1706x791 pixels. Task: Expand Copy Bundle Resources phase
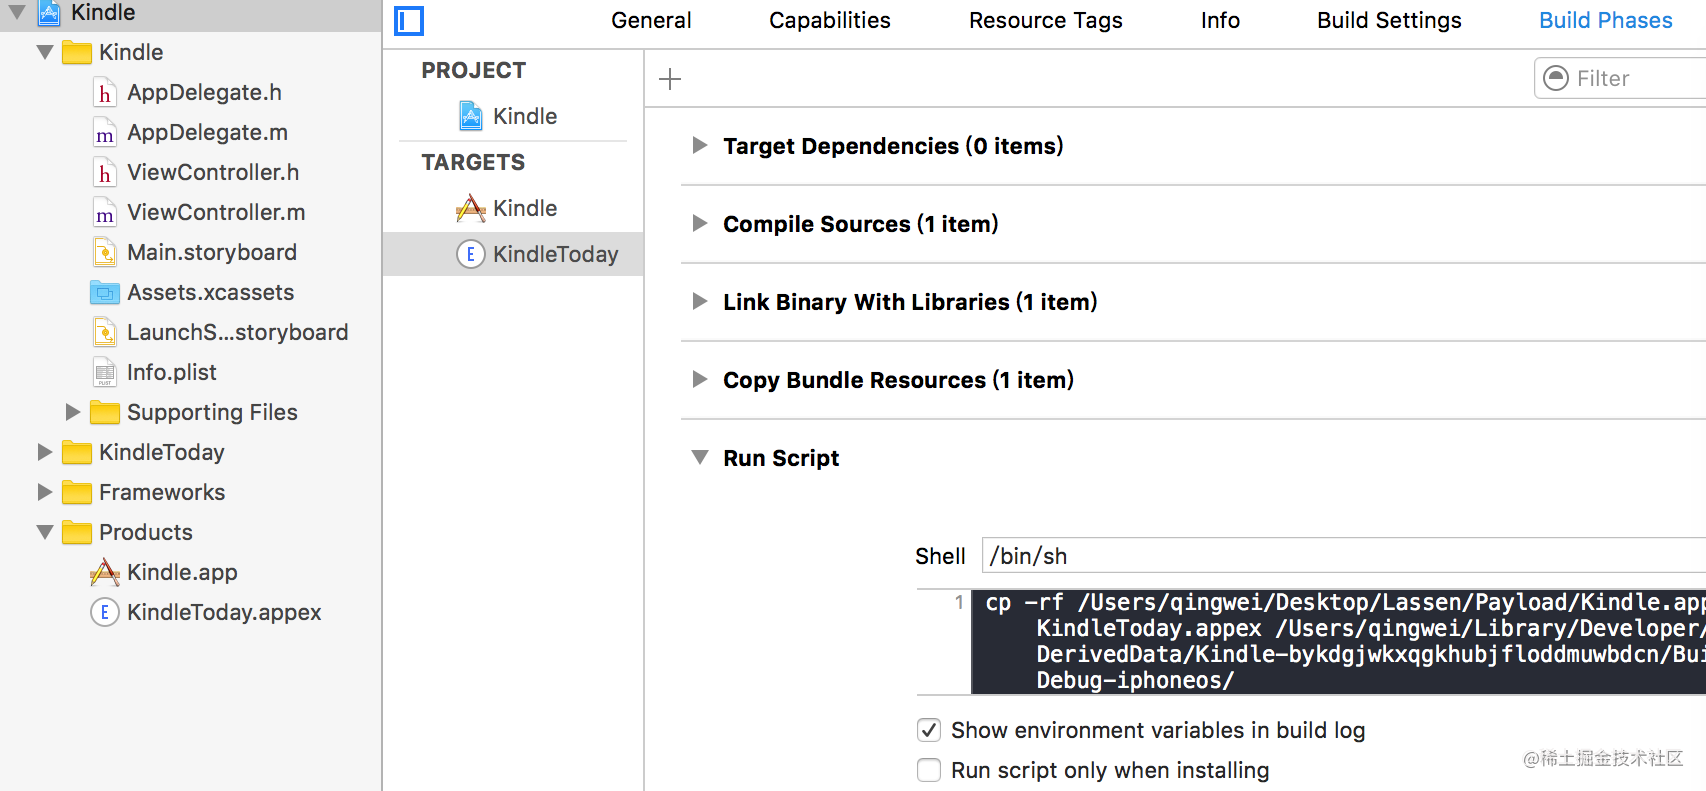point(699,380)
